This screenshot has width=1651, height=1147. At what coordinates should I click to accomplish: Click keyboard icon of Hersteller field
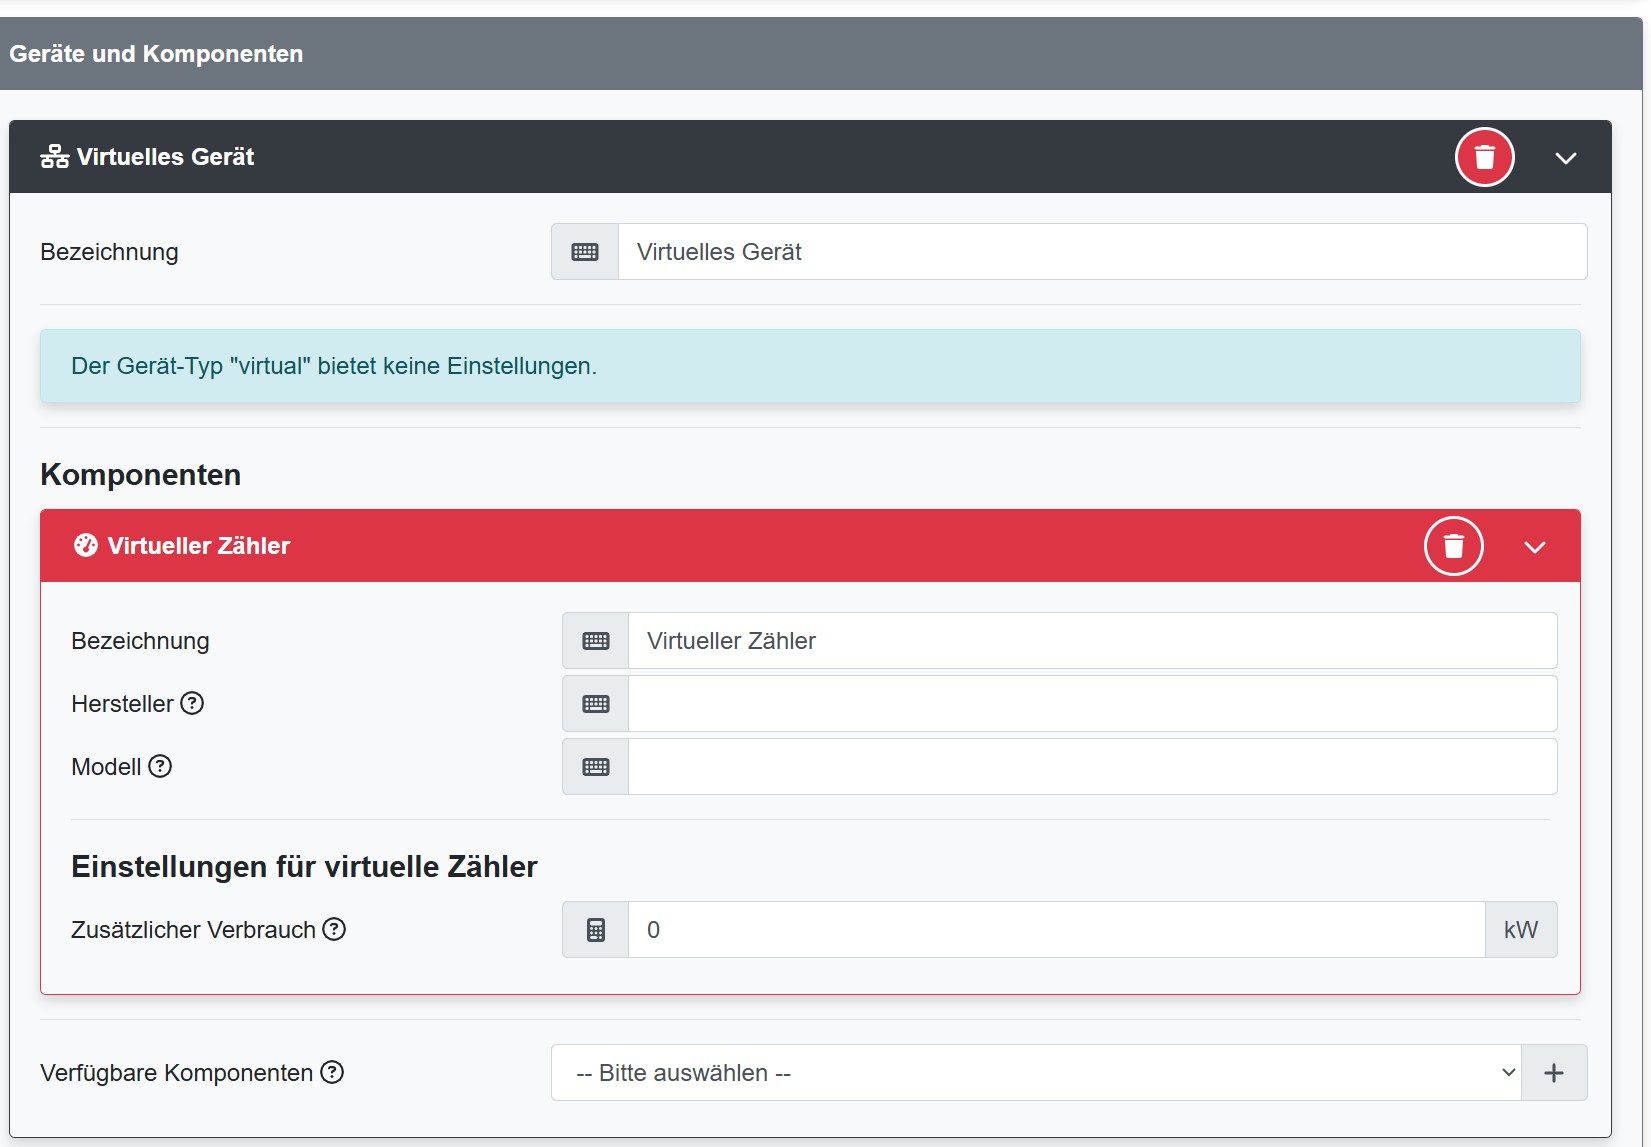click(x=596, y=704)
